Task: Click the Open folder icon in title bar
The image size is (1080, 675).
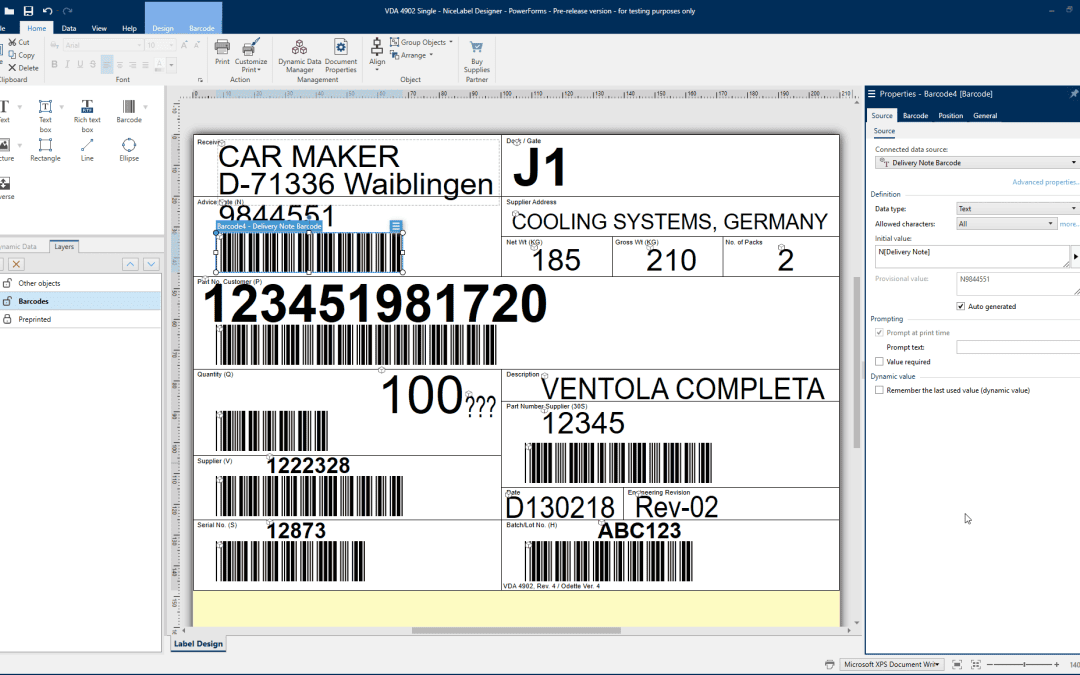Action: tap(8, 11)
